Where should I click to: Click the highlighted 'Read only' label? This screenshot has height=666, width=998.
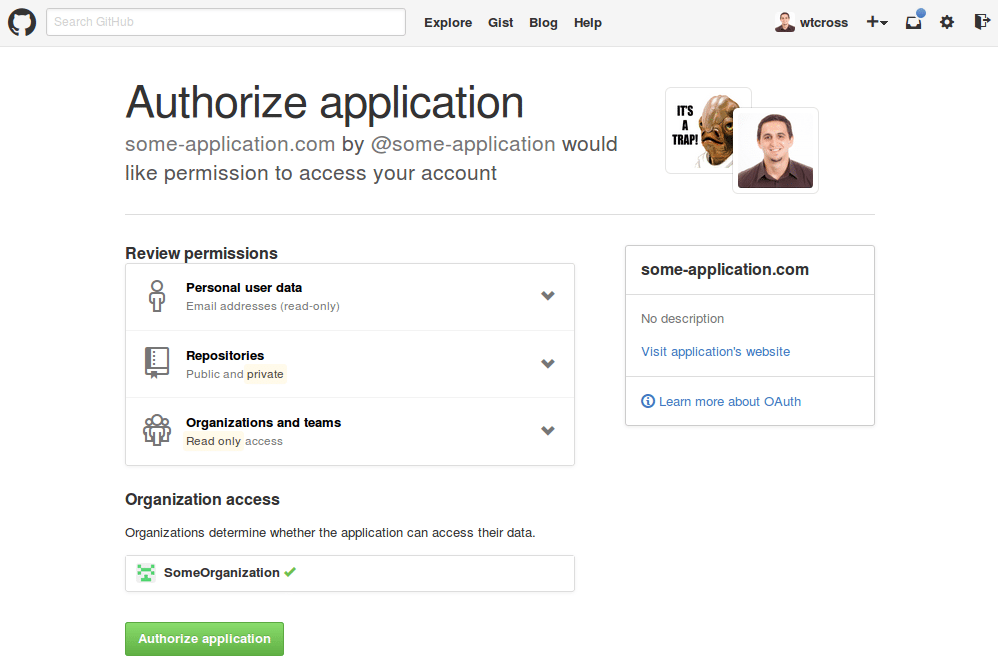tap(213, 441)
